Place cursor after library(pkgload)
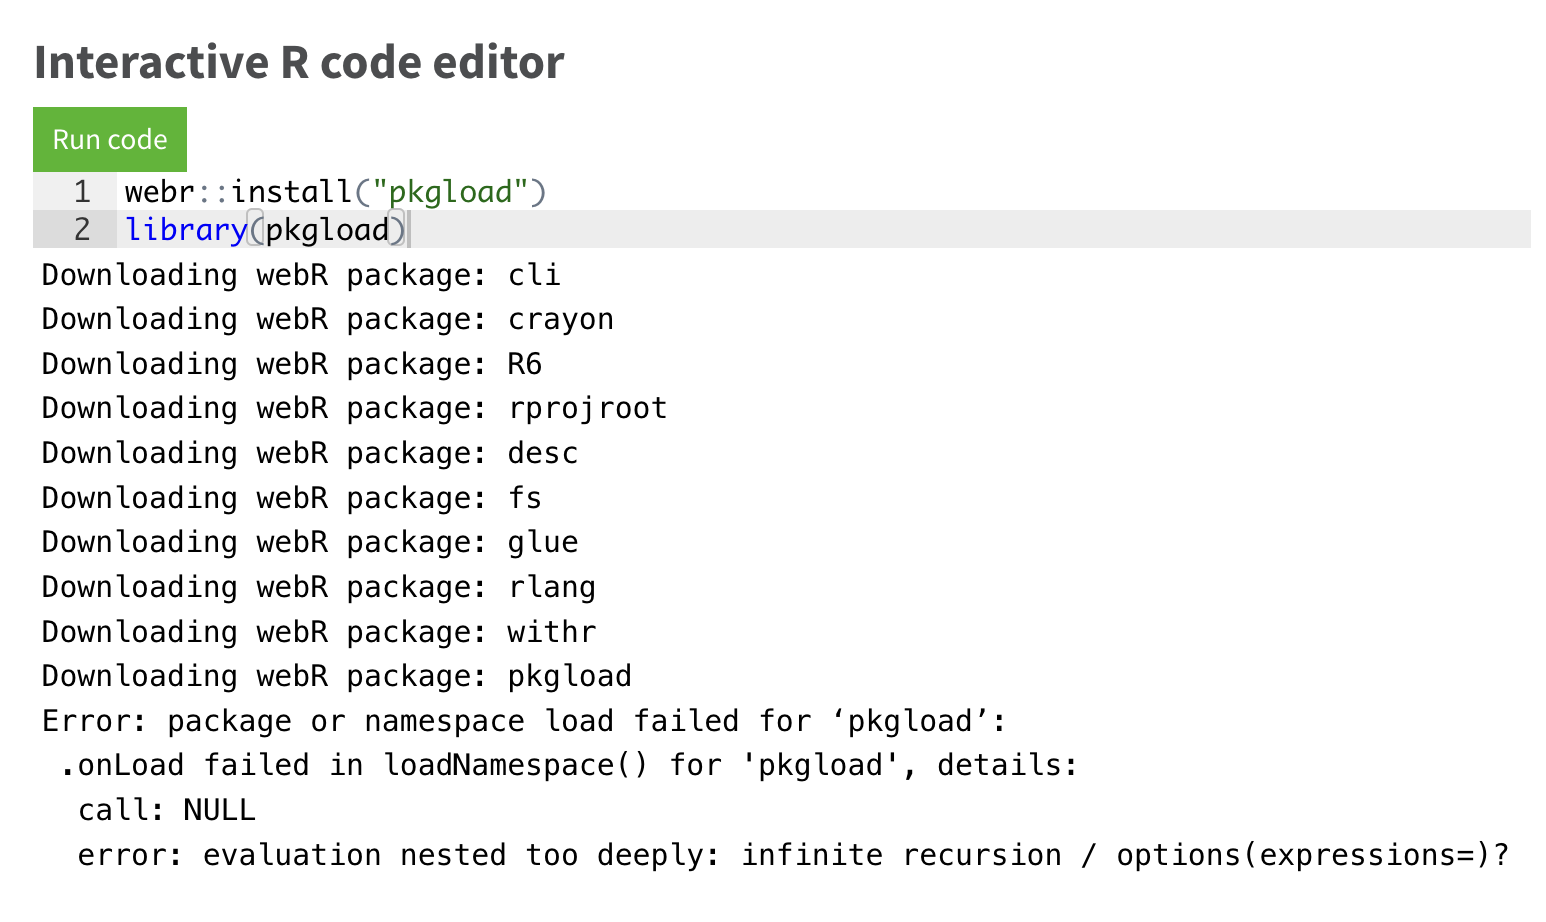1546x922 pixels. 410,229
